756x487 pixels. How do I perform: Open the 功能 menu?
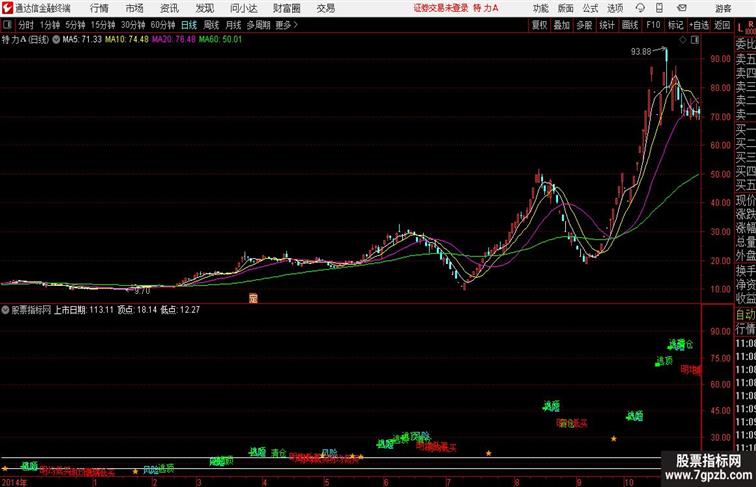(x=540, y=8)
